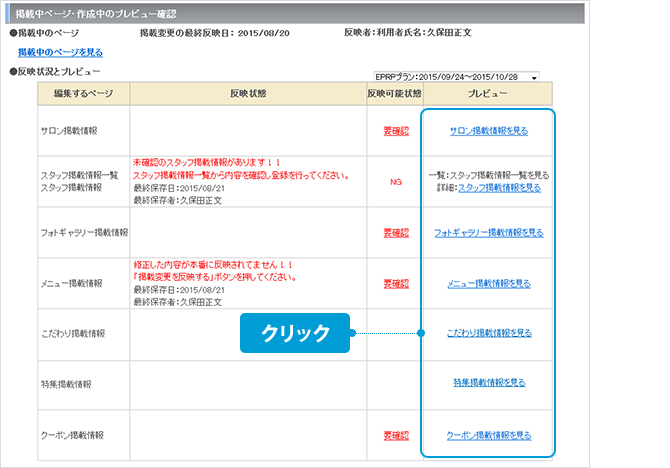Click the blue クリック callout label

295,333
